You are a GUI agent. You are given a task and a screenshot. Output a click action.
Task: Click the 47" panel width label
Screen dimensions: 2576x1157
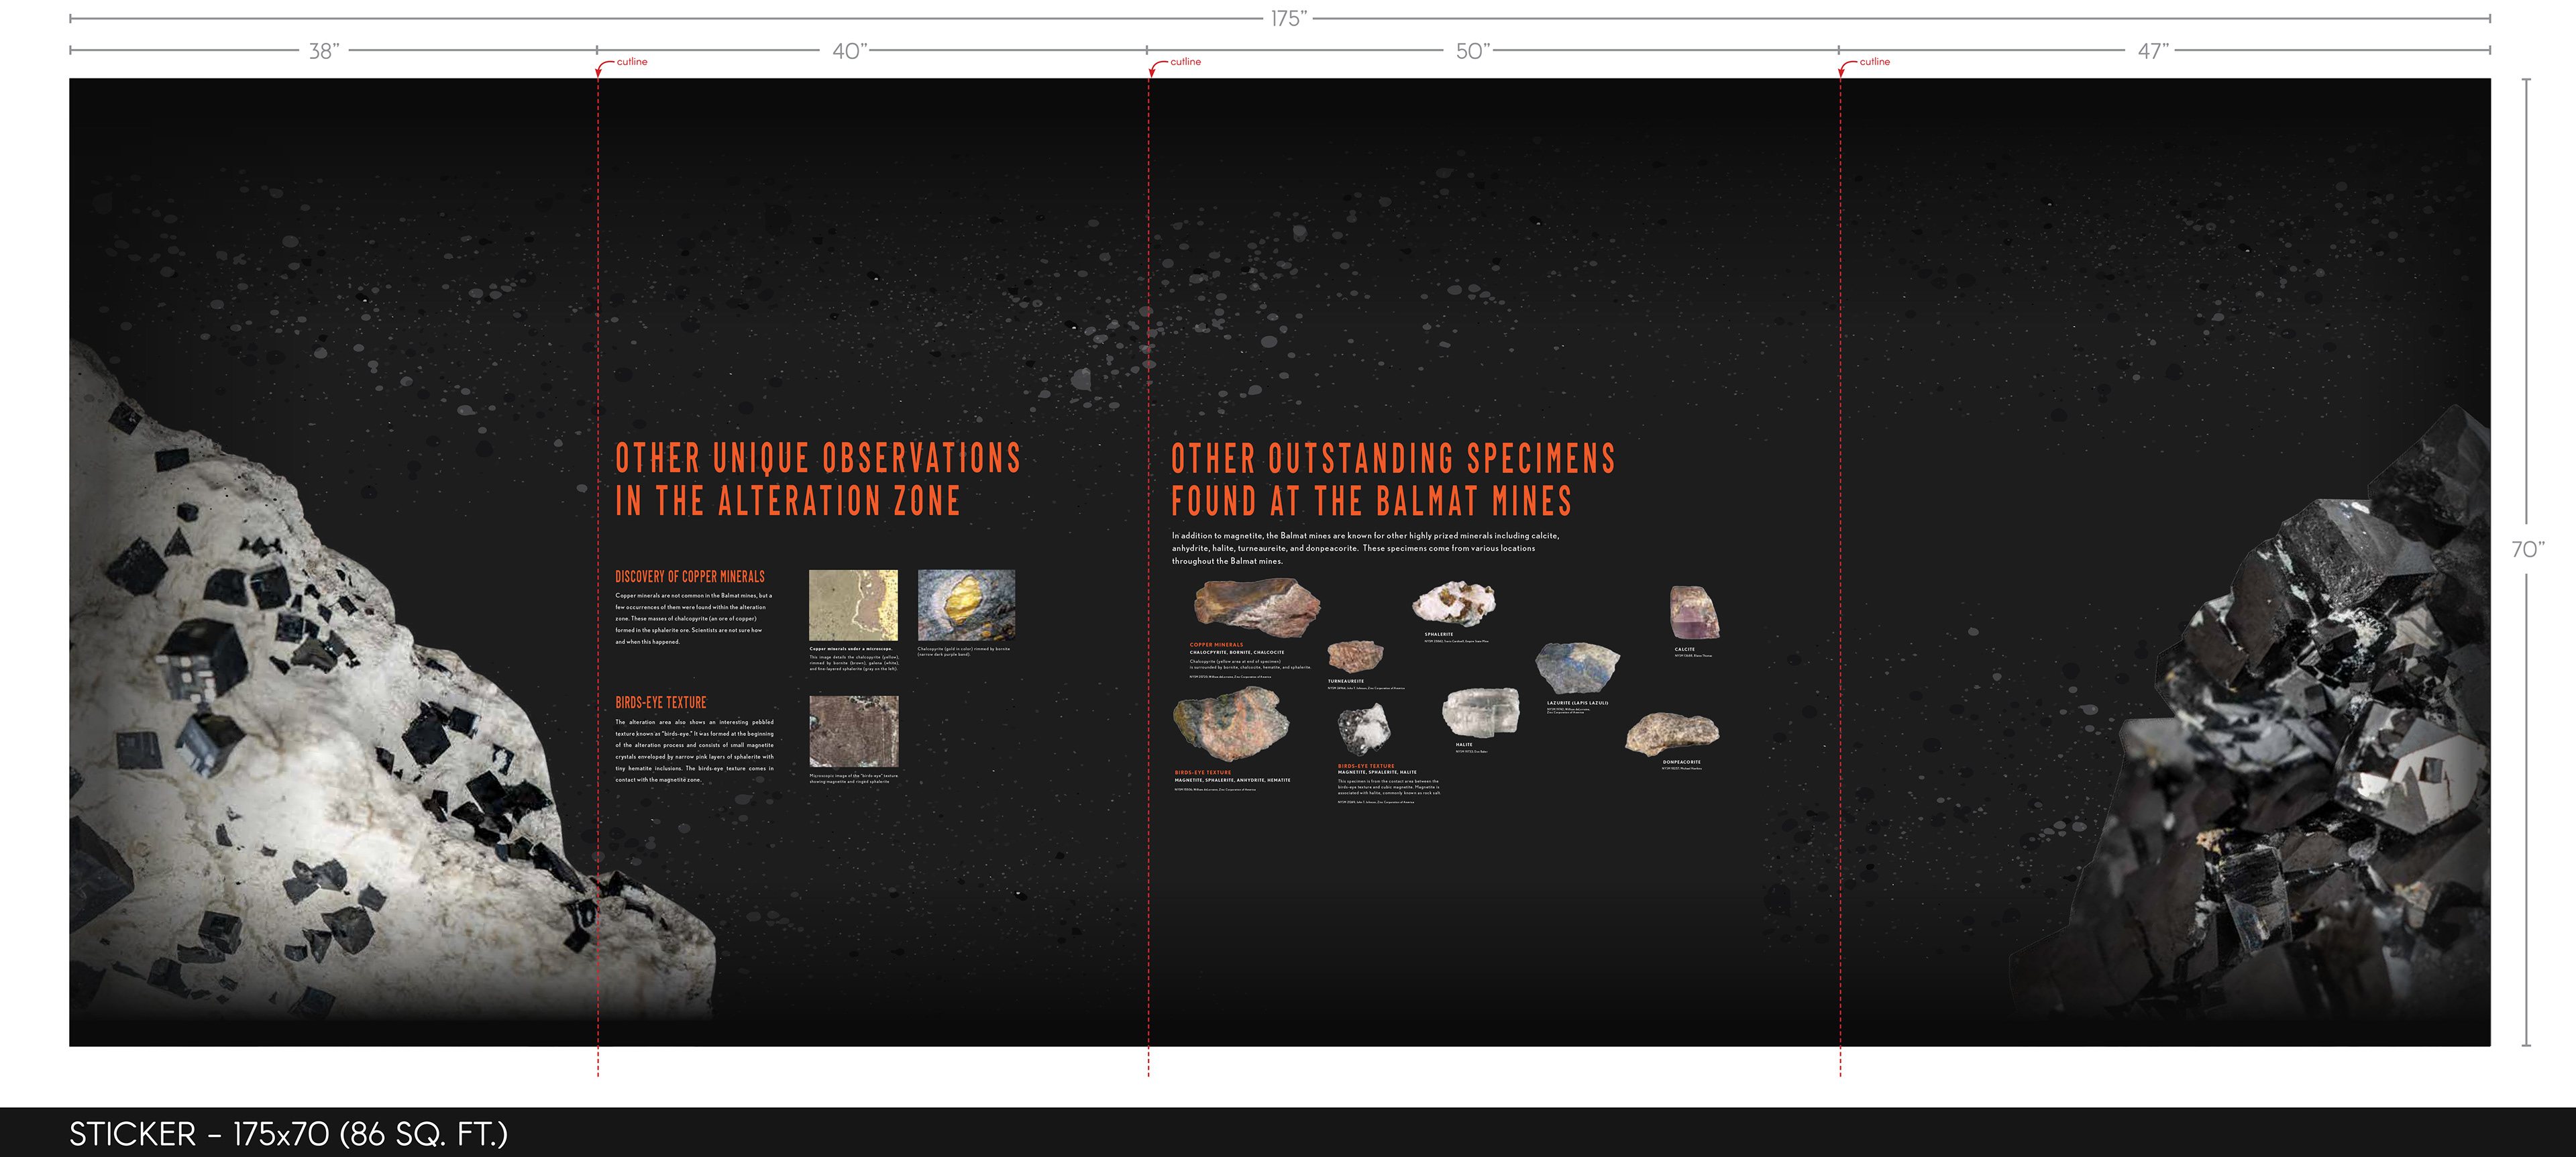pos(2153,50)
